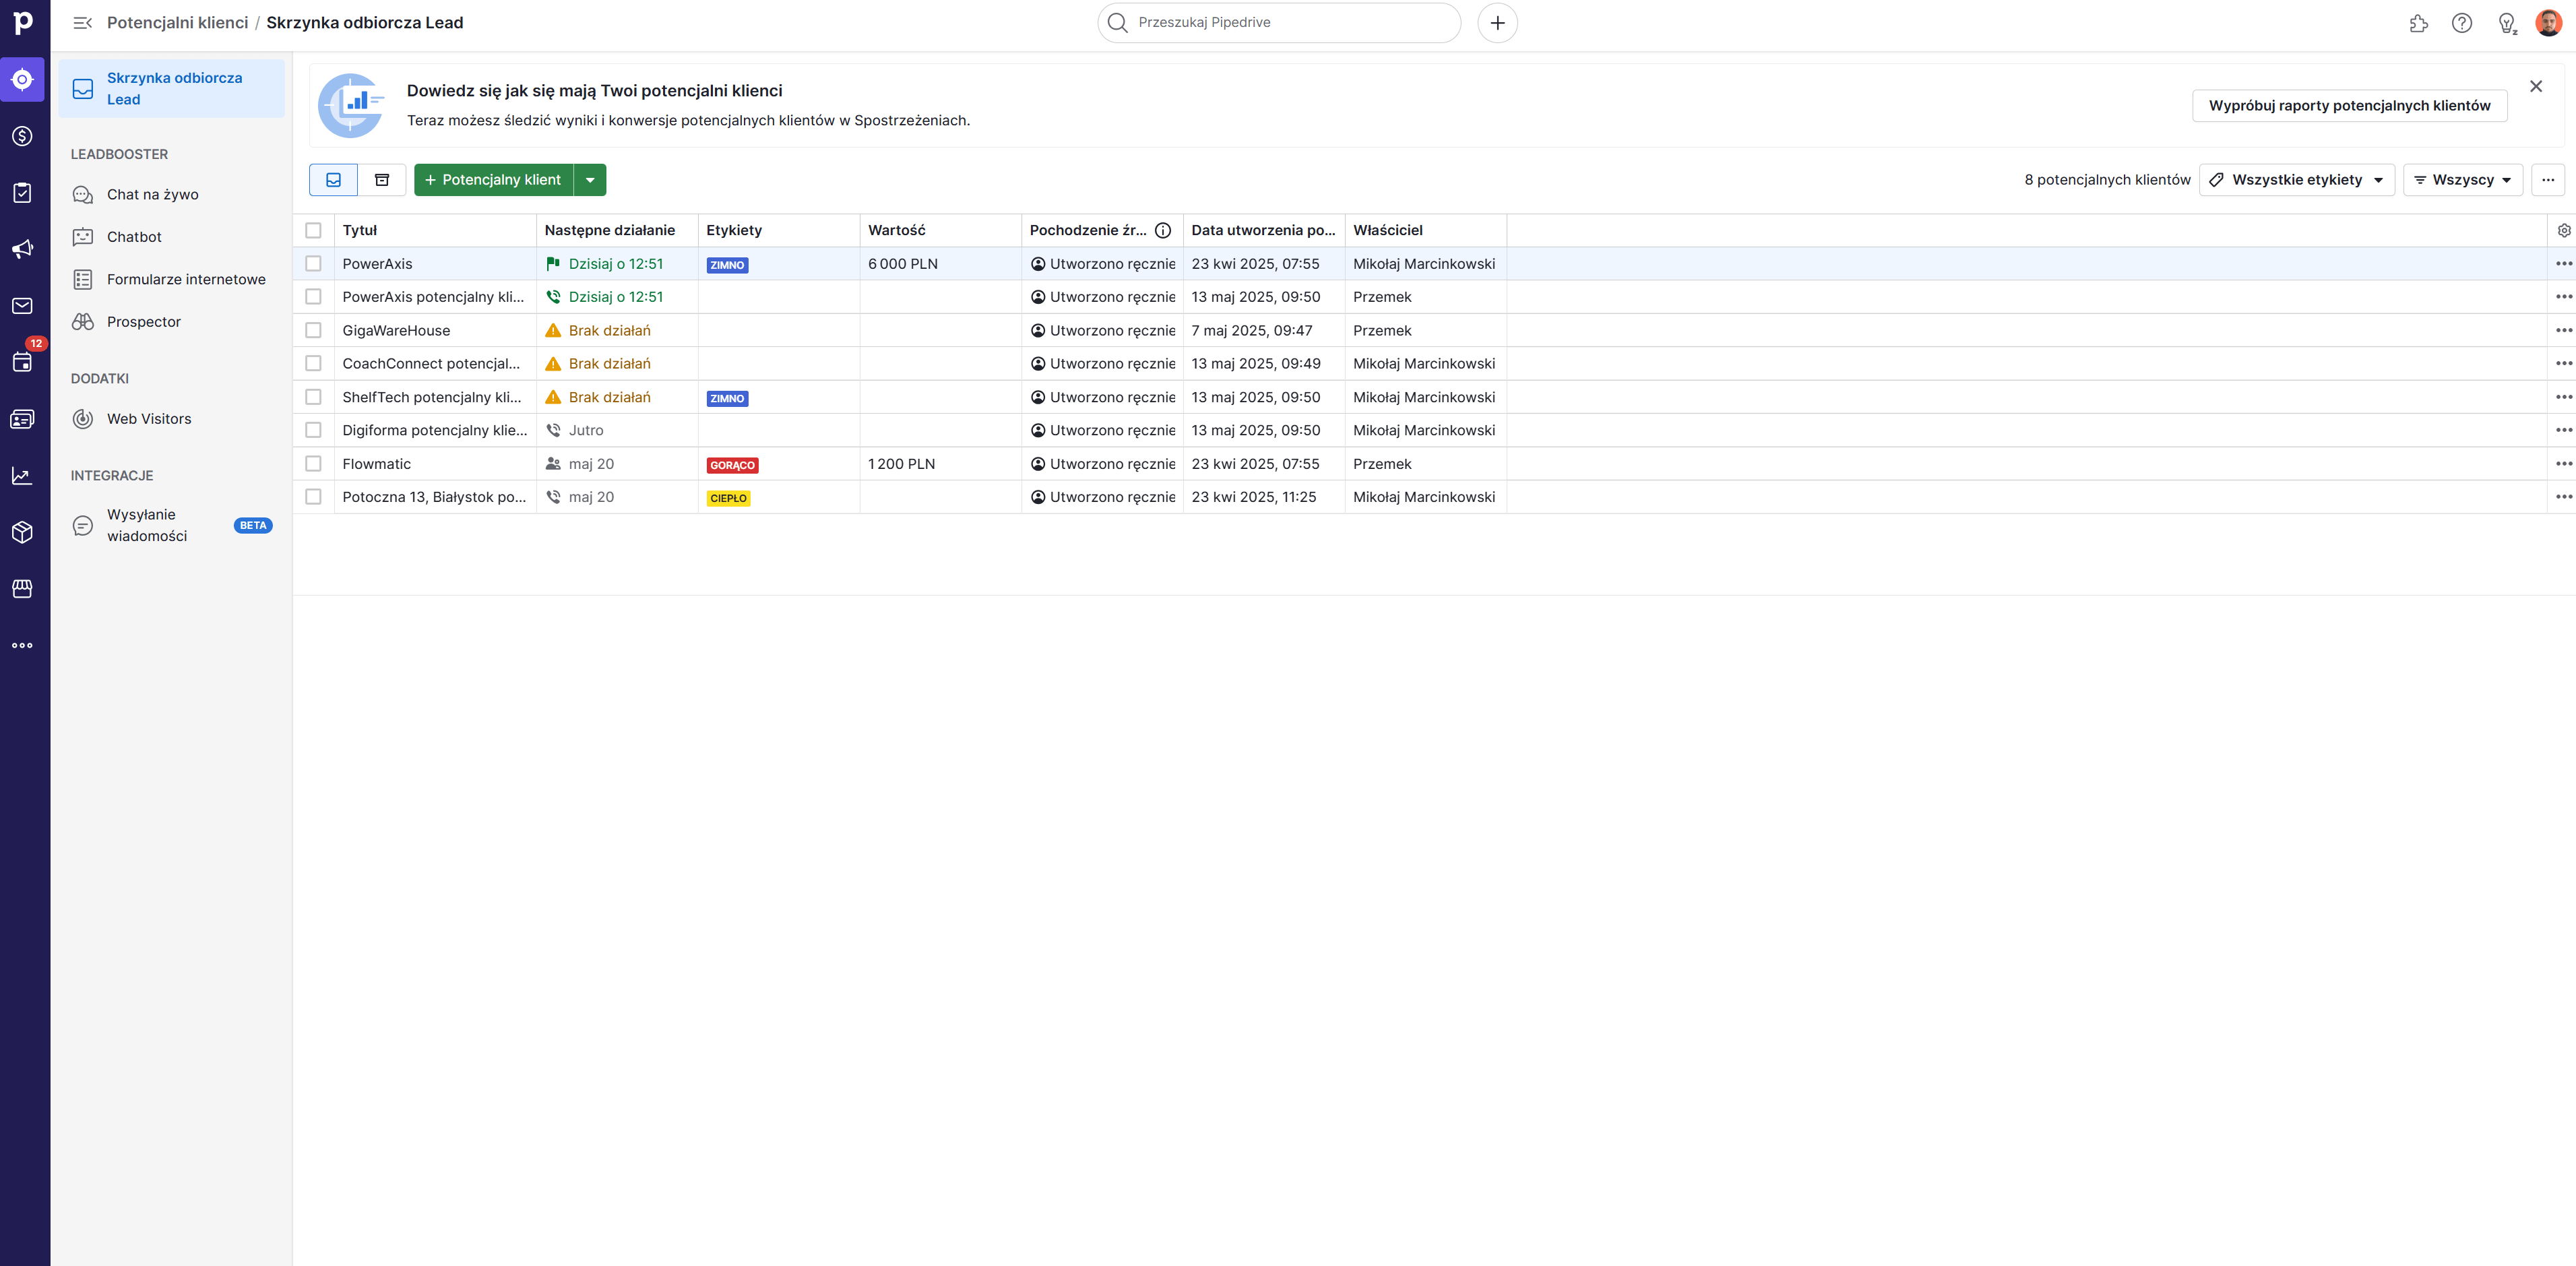Open the PowerAxis row three-dots menu
The image size is (2576, 1266).
pos(2563,264)
